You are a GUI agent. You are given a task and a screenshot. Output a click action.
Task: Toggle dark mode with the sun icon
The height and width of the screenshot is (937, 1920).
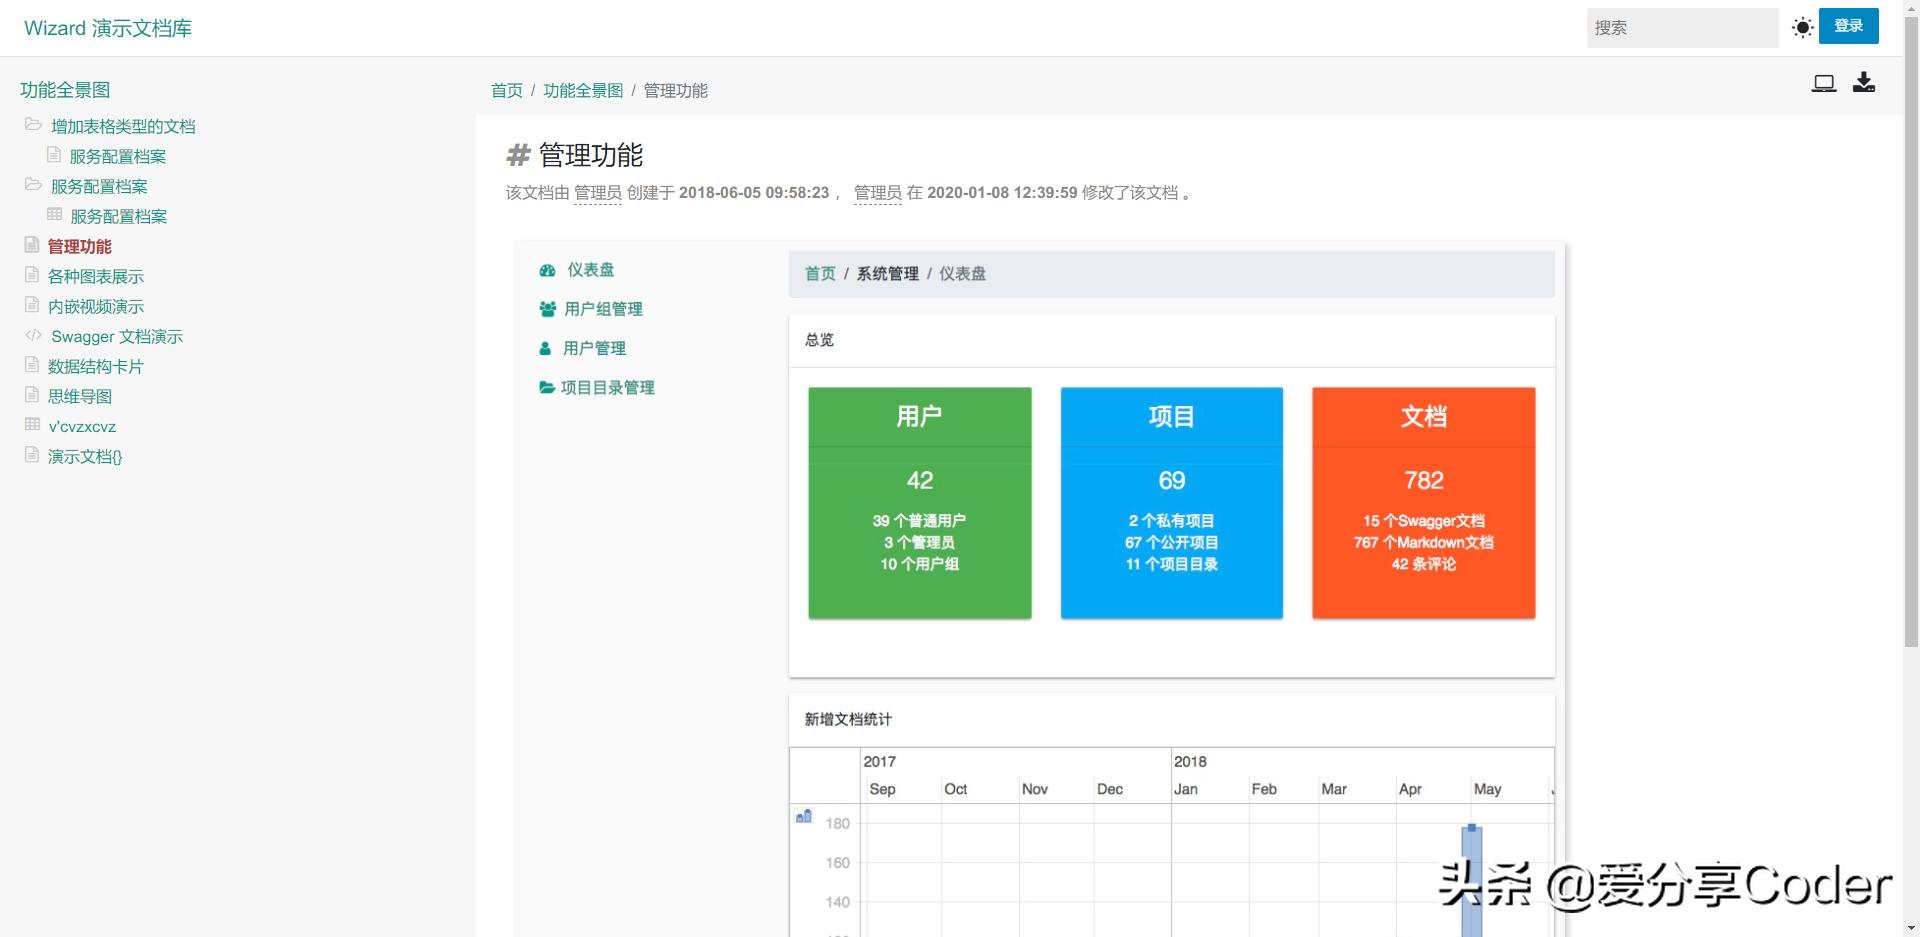tap(1803, 27)
